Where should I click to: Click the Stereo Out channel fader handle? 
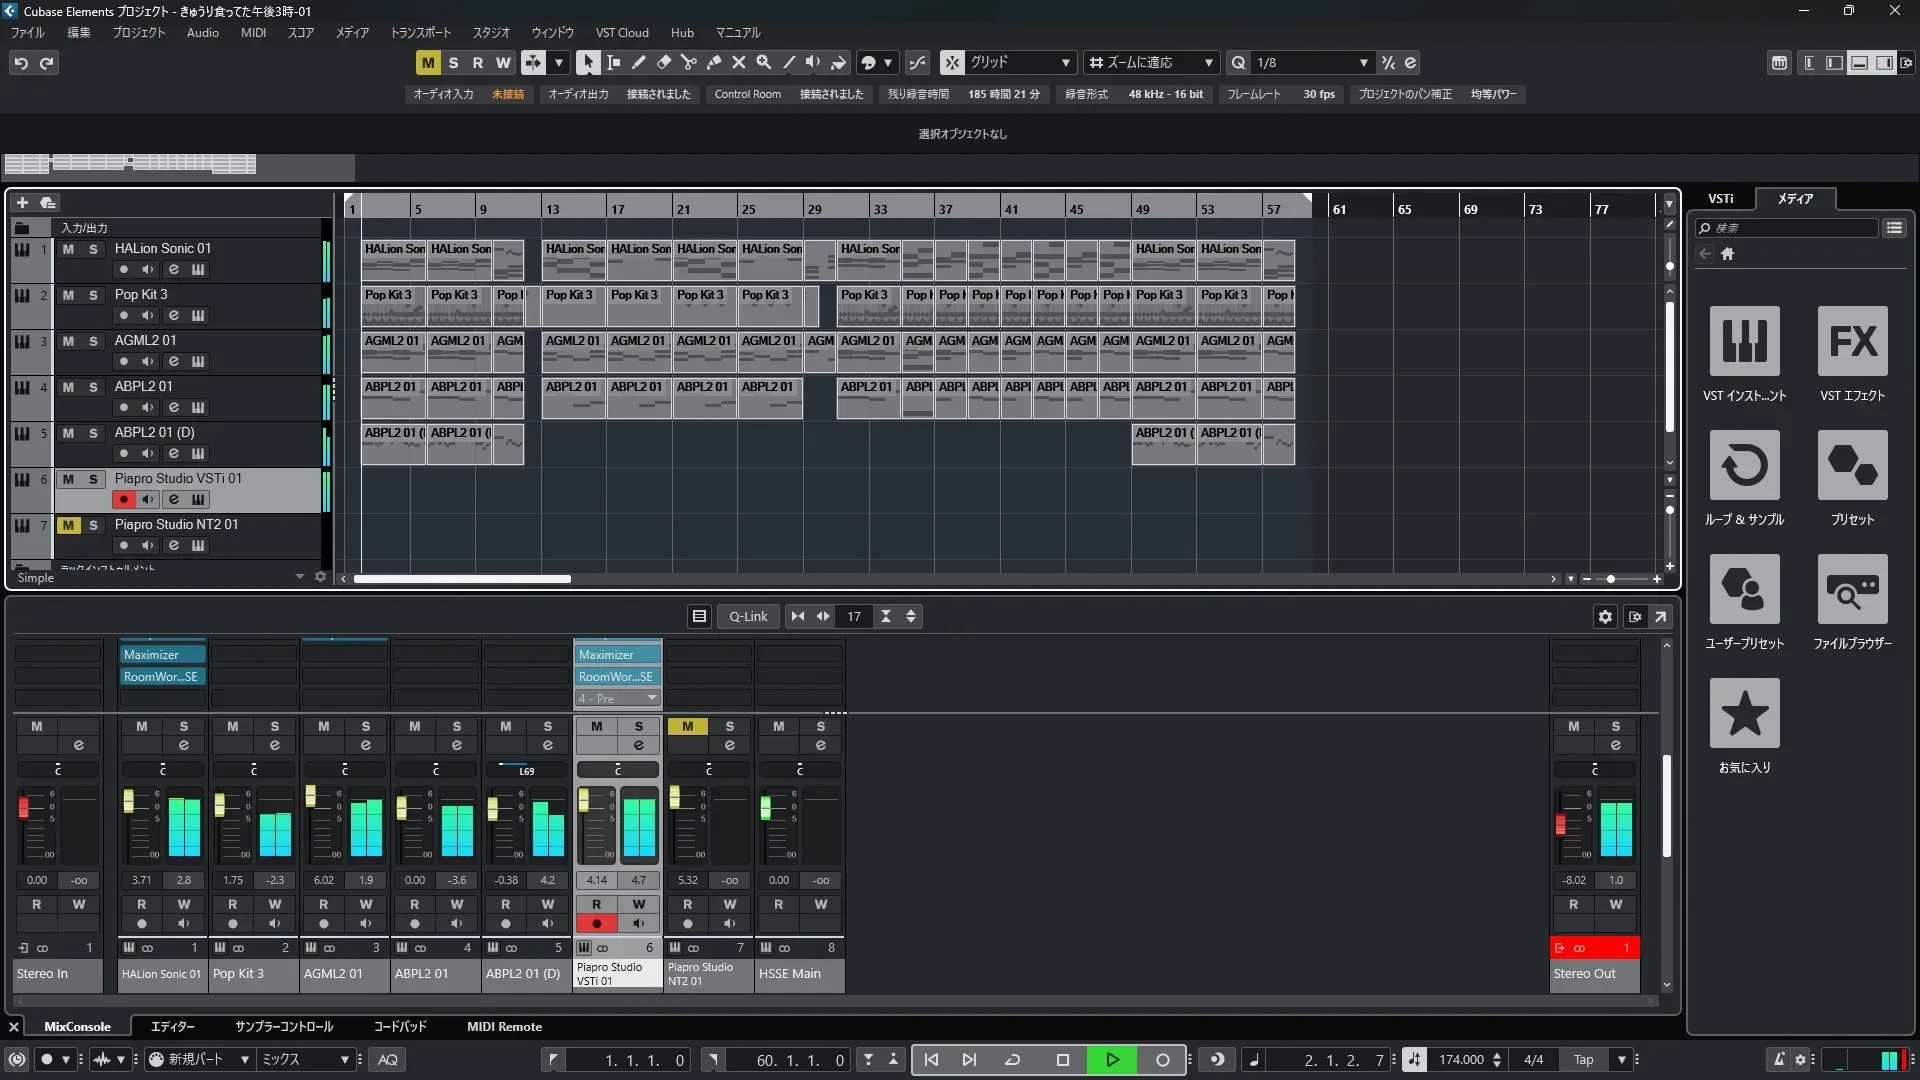click(x=1560, y=825)
